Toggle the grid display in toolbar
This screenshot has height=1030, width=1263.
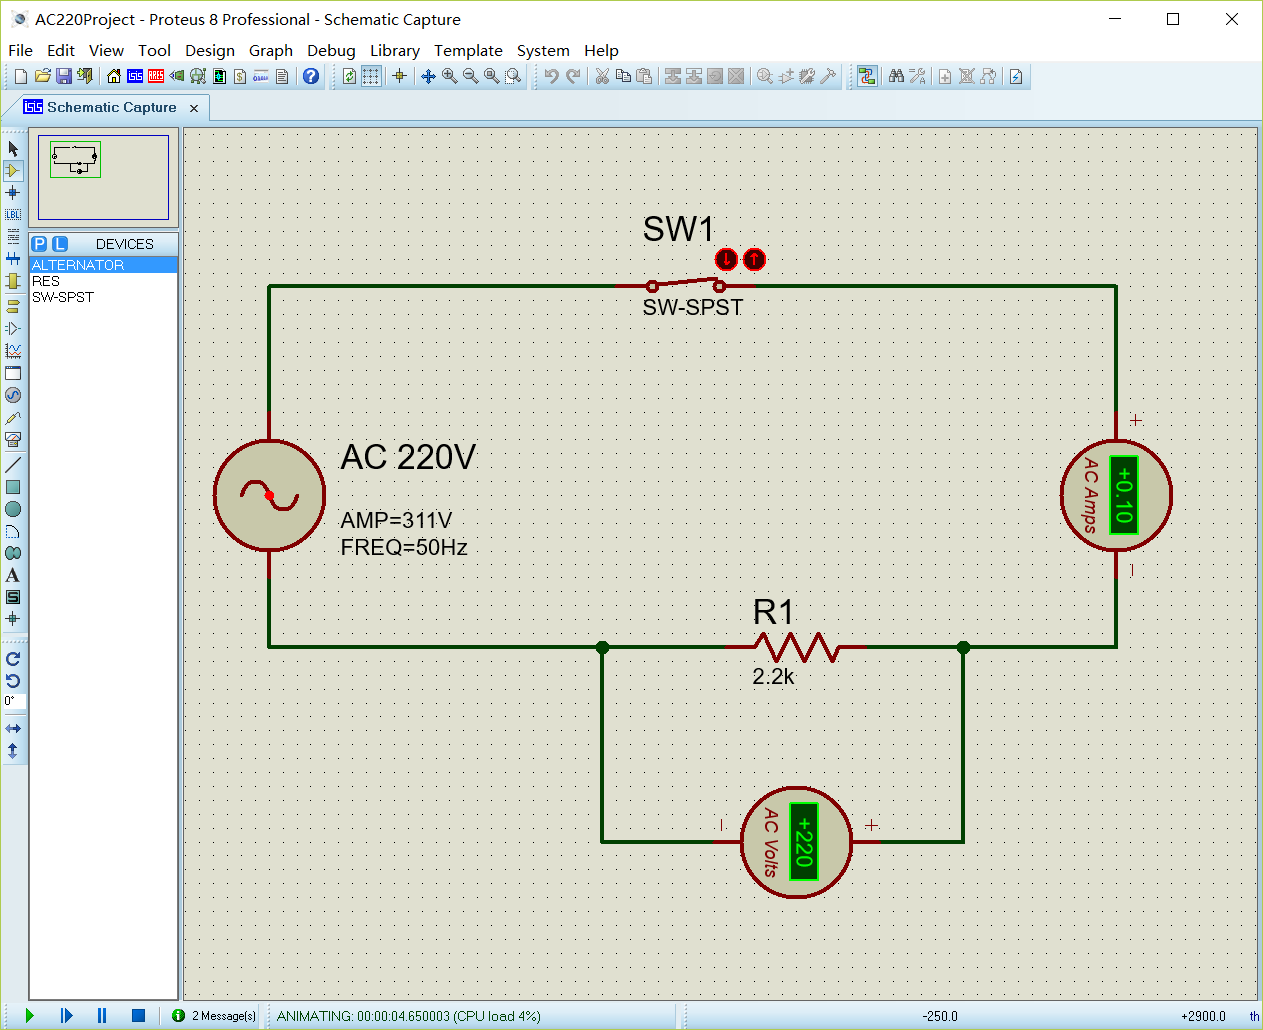pos(371,77)
